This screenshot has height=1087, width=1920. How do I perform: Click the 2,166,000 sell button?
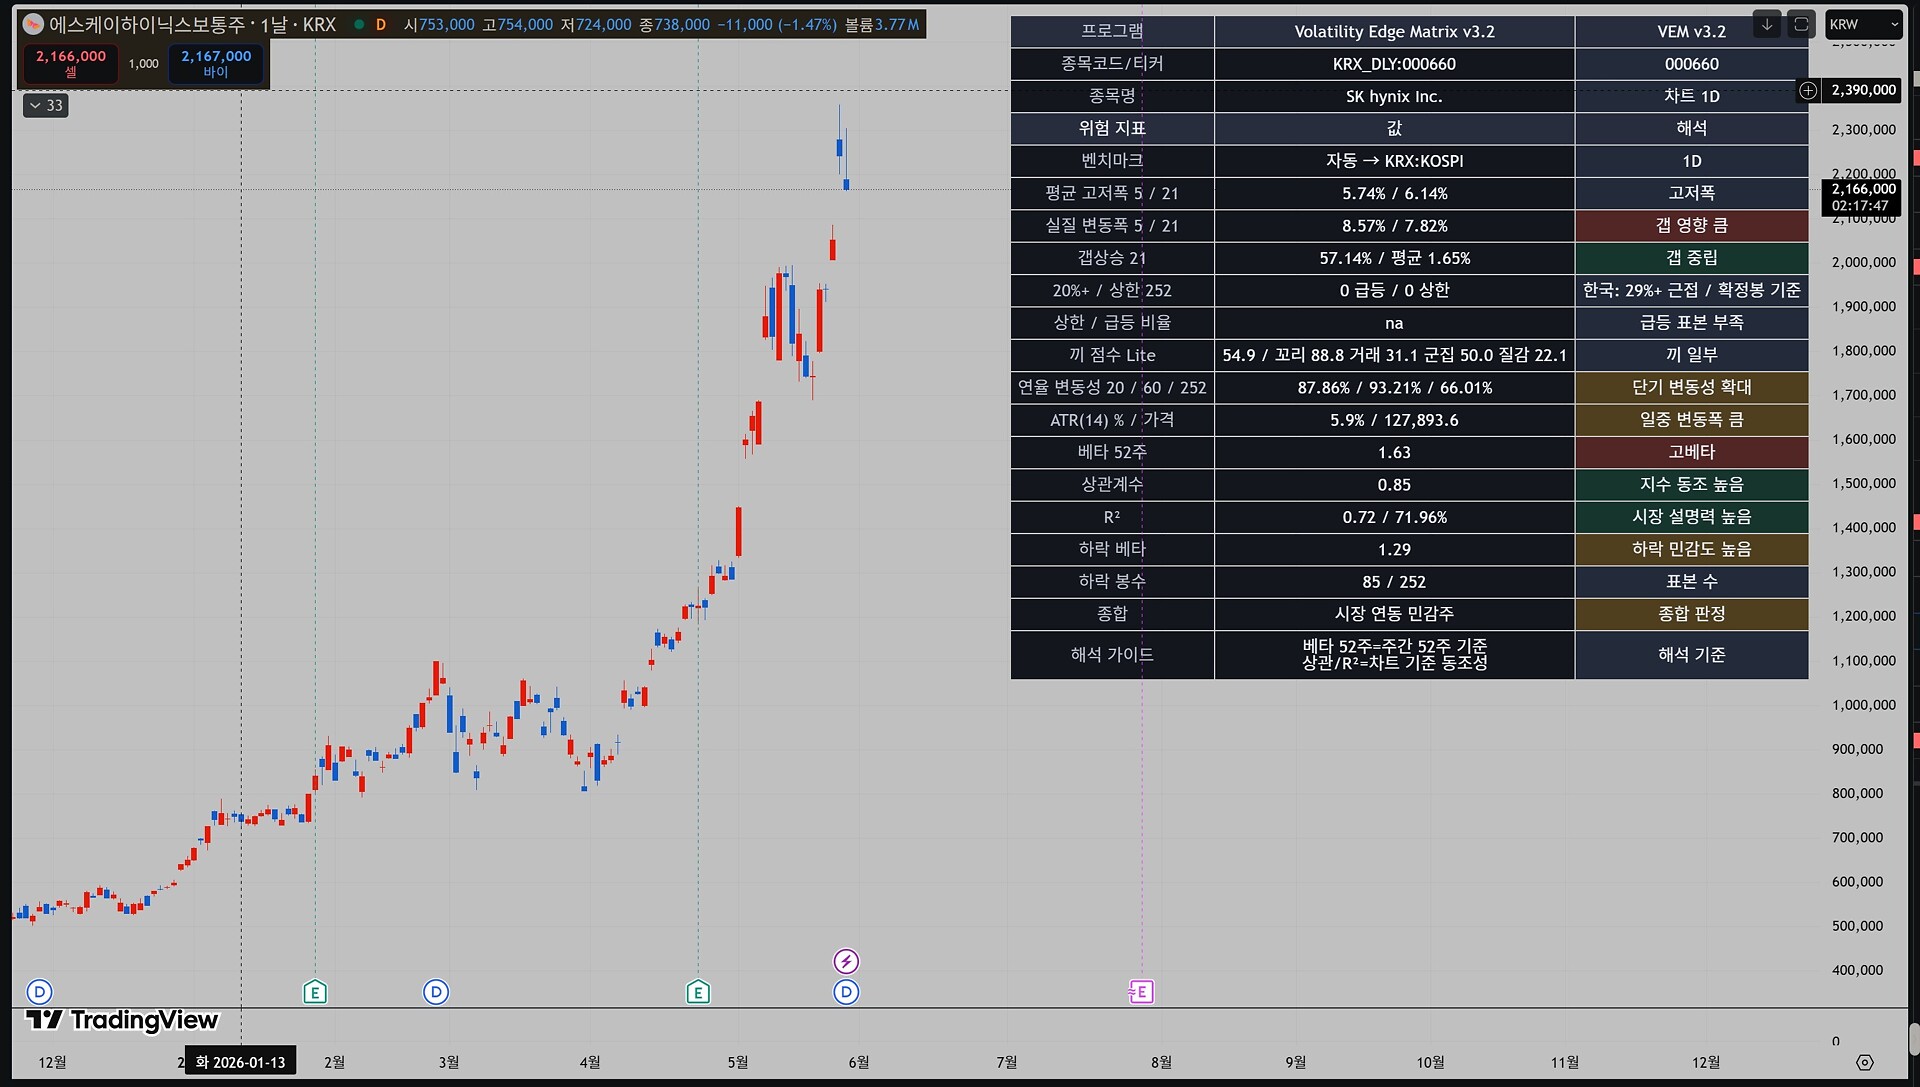click(71, 64)
